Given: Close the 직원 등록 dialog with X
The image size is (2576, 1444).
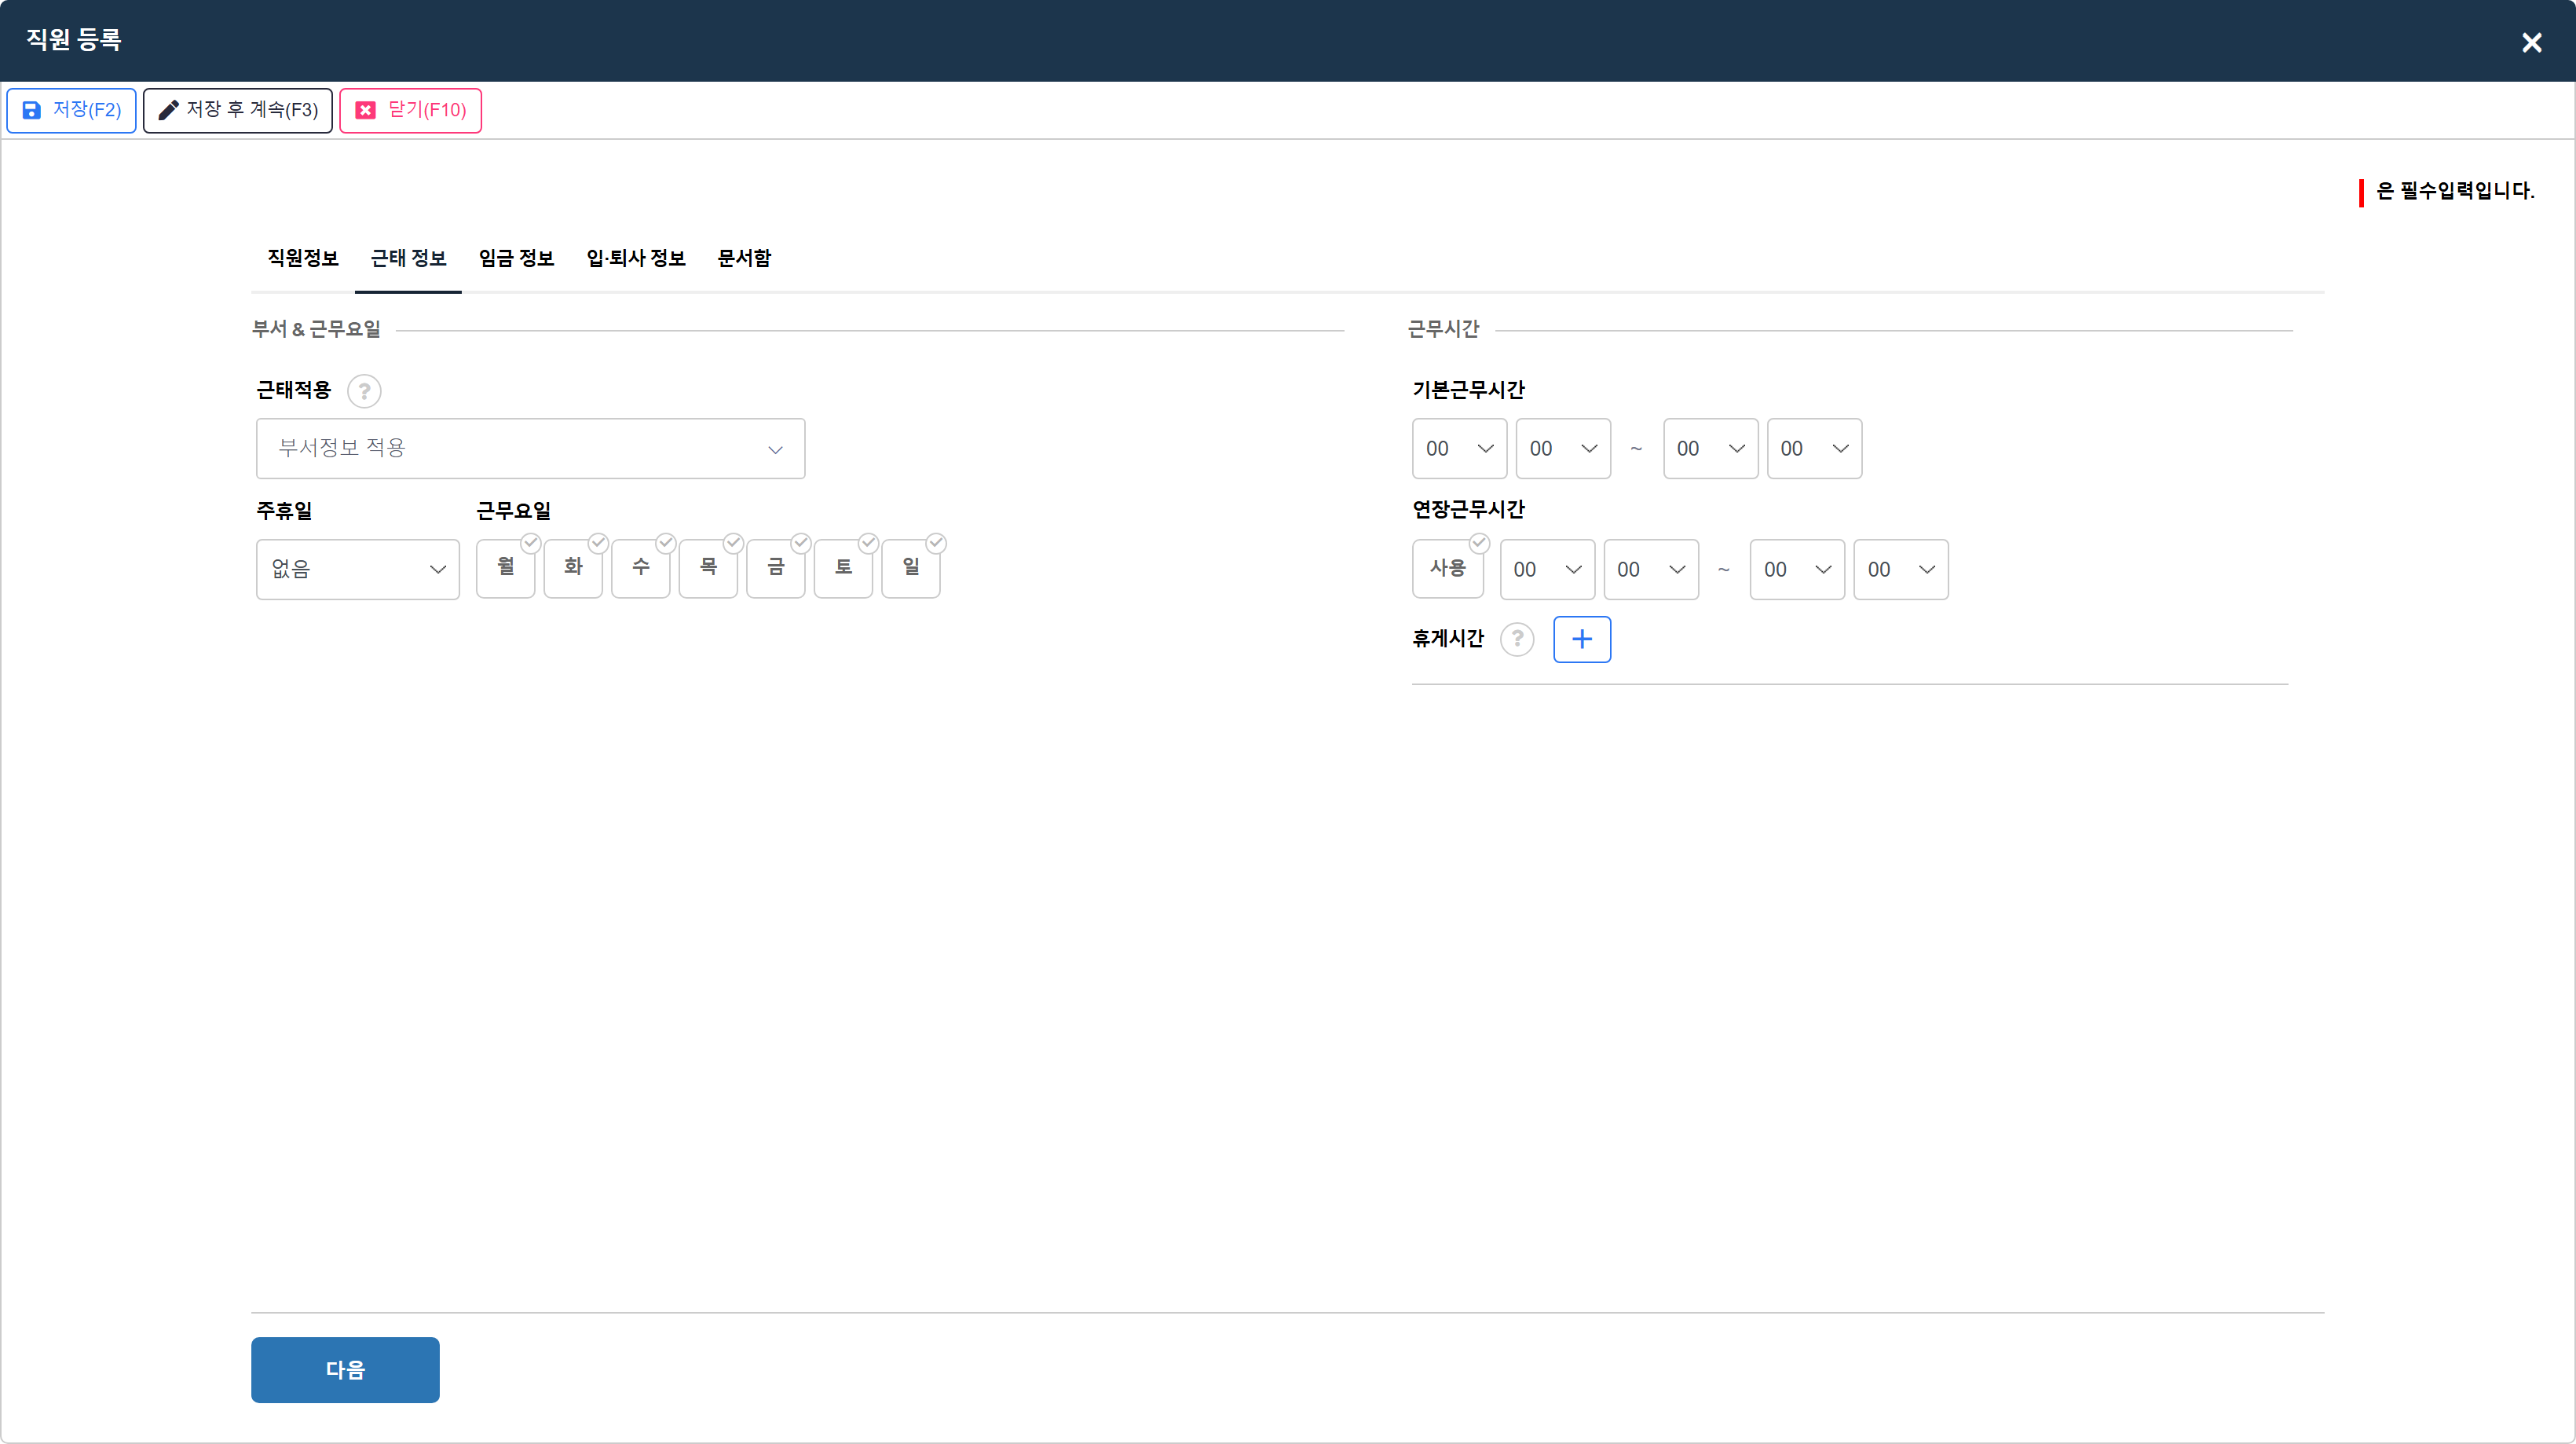Looking at the screenshot, I should pyautogui.click(x=2531, y=43).
